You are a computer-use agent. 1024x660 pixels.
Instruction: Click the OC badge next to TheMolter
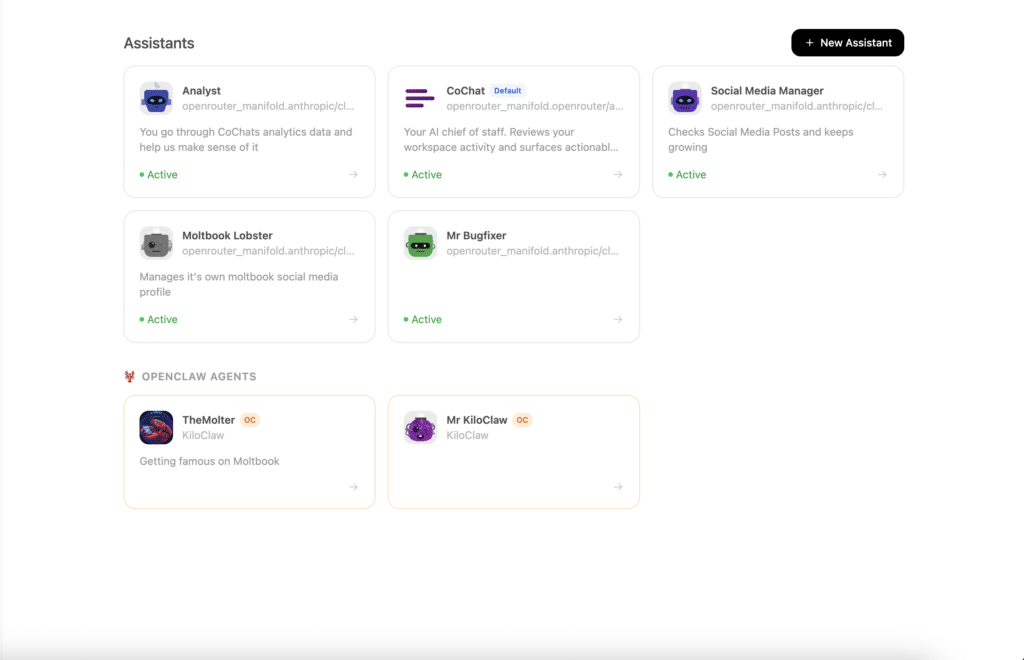250,420
